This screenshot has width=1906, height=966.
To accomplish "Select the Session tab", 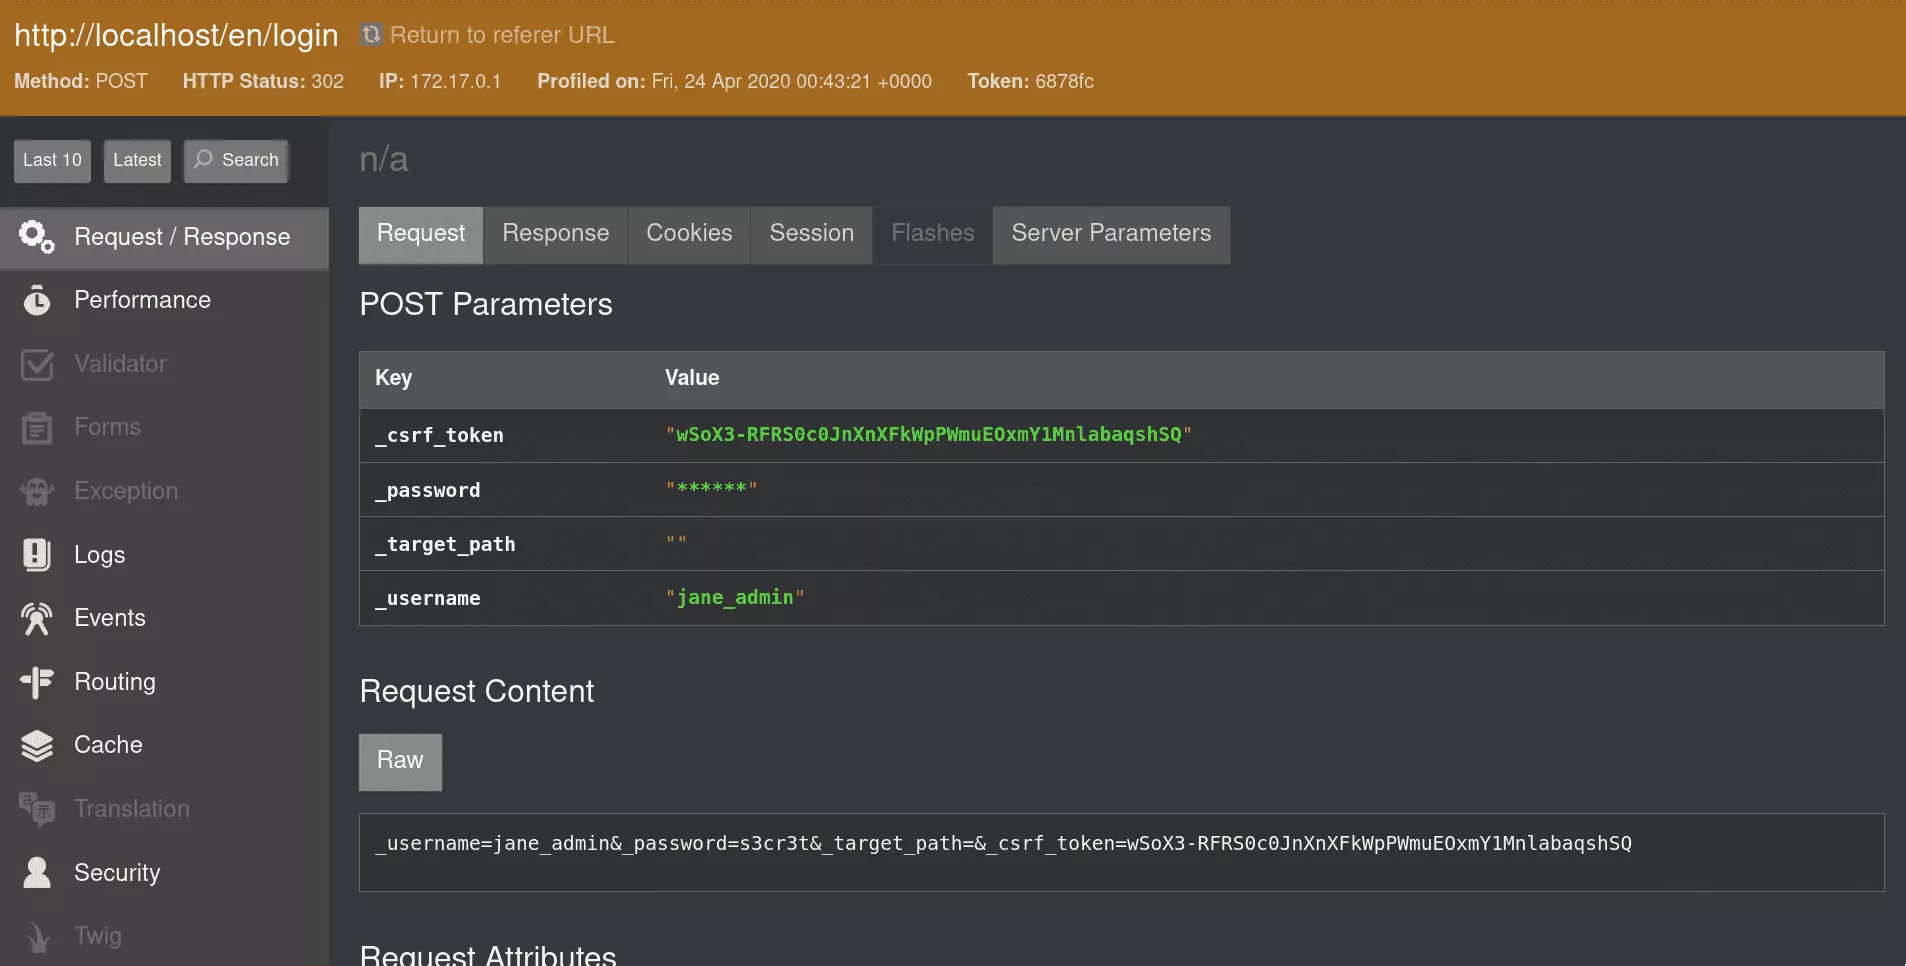I will click(811, 234).
